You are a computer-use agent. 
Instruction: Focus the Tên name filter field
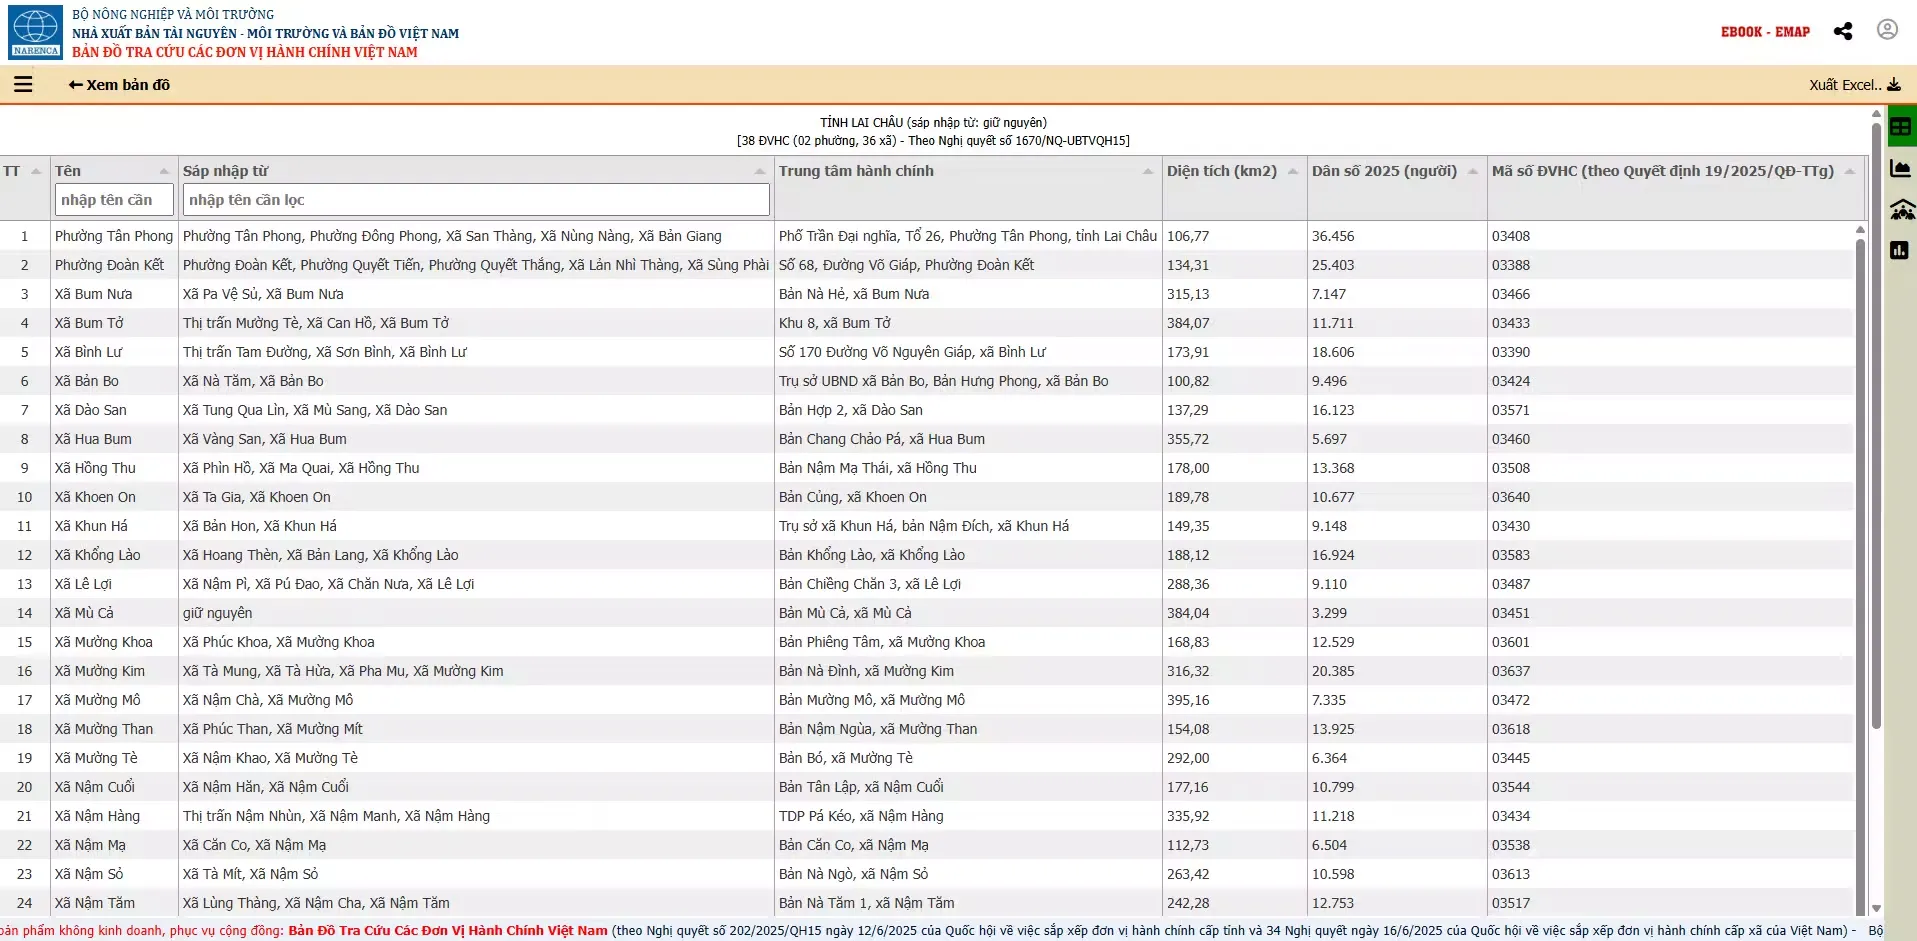coord(114,200)
